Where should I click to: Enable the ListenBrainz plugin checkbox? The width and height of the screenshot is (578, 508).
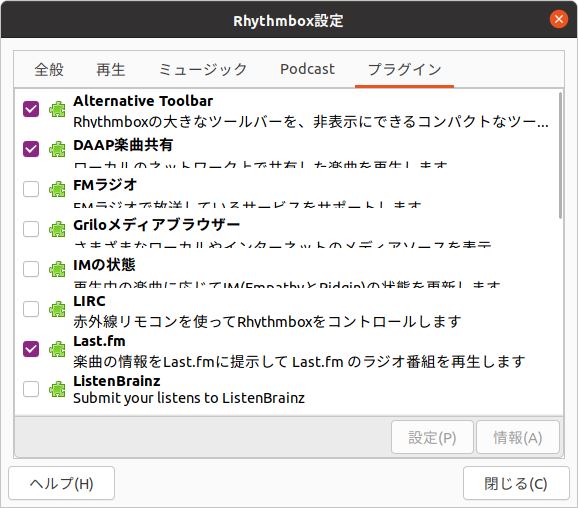pyautogui.click(x=31, y=389)
